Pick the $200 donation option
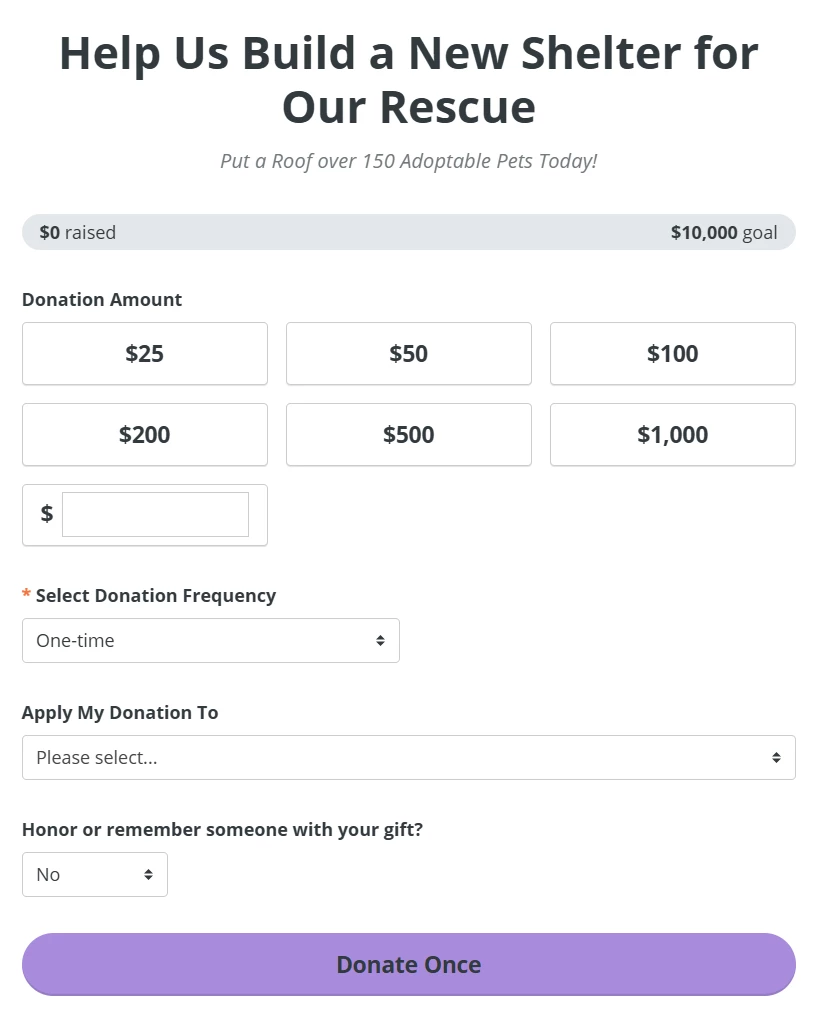Viewport: 818px width, 1020px height. [144, 434]
